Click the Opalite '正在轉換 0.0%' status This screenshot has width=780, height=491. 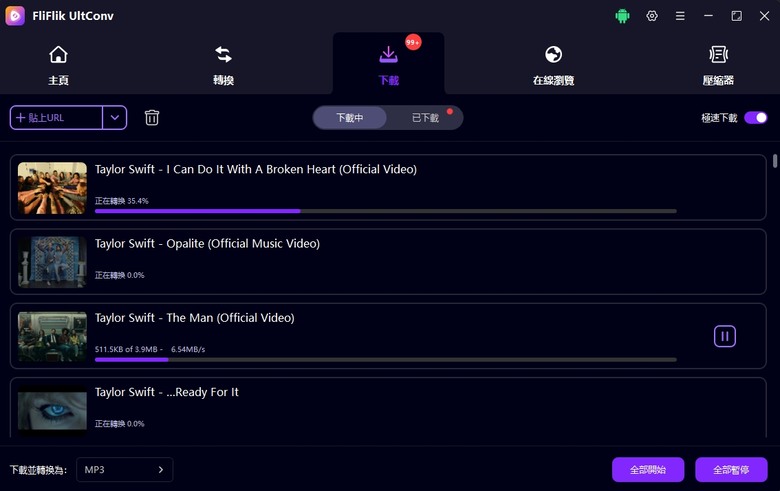click(x=120, y=275)
